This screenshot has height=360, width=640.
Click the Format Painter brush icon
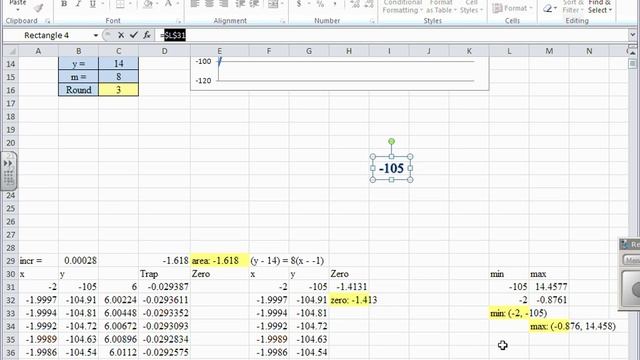point(38,7)
